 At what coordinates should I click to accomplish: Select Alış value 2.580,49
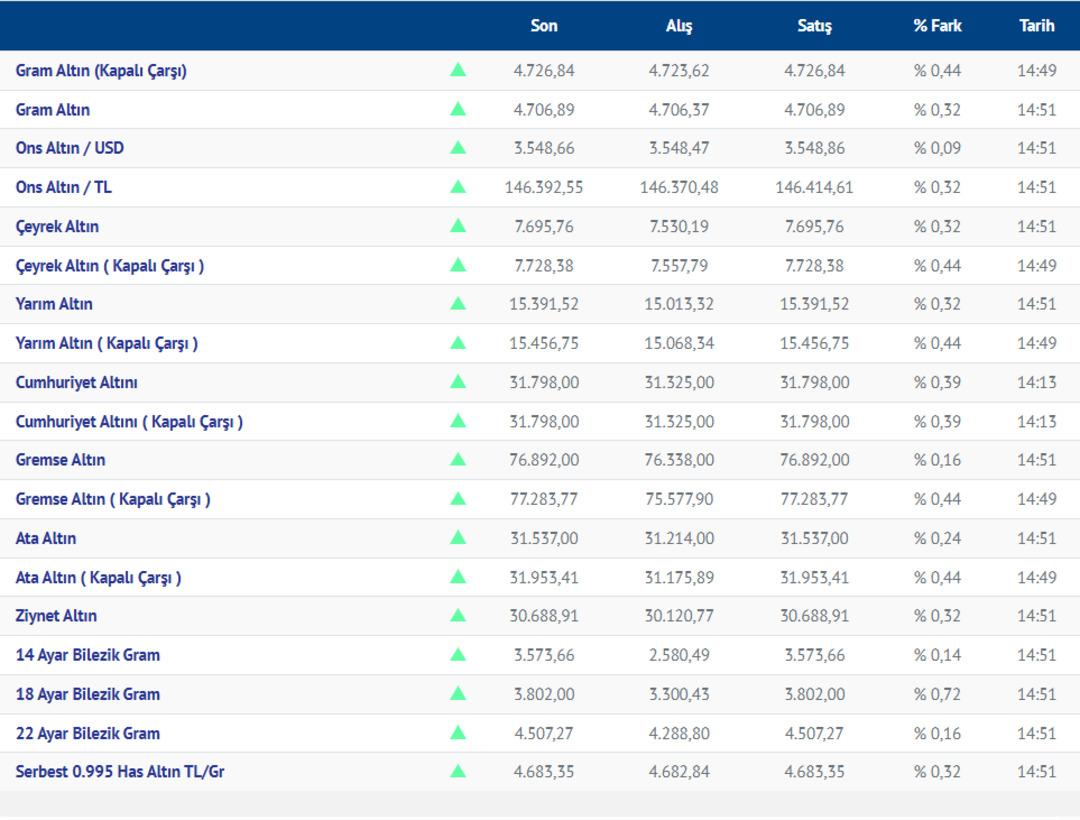pyautogui.click(x=679, y=655)
